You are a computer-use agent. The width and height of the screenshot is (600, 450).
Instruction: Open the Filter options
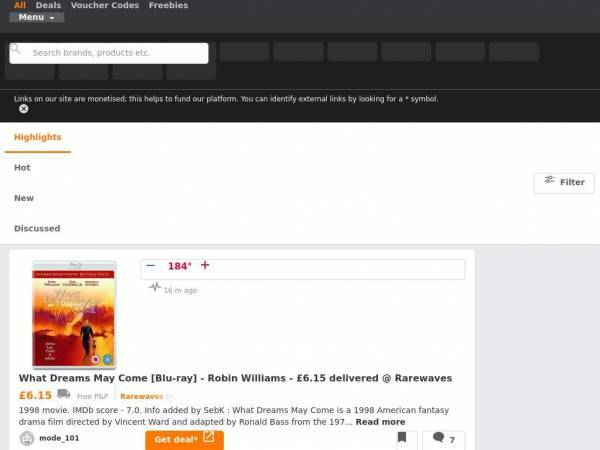tap(564, 183)
